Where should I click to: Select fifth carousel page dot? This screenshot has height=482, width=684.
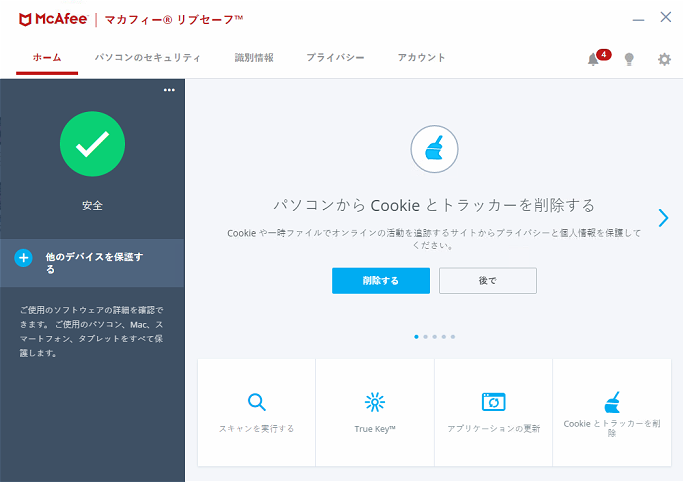[x=453, y=337]
